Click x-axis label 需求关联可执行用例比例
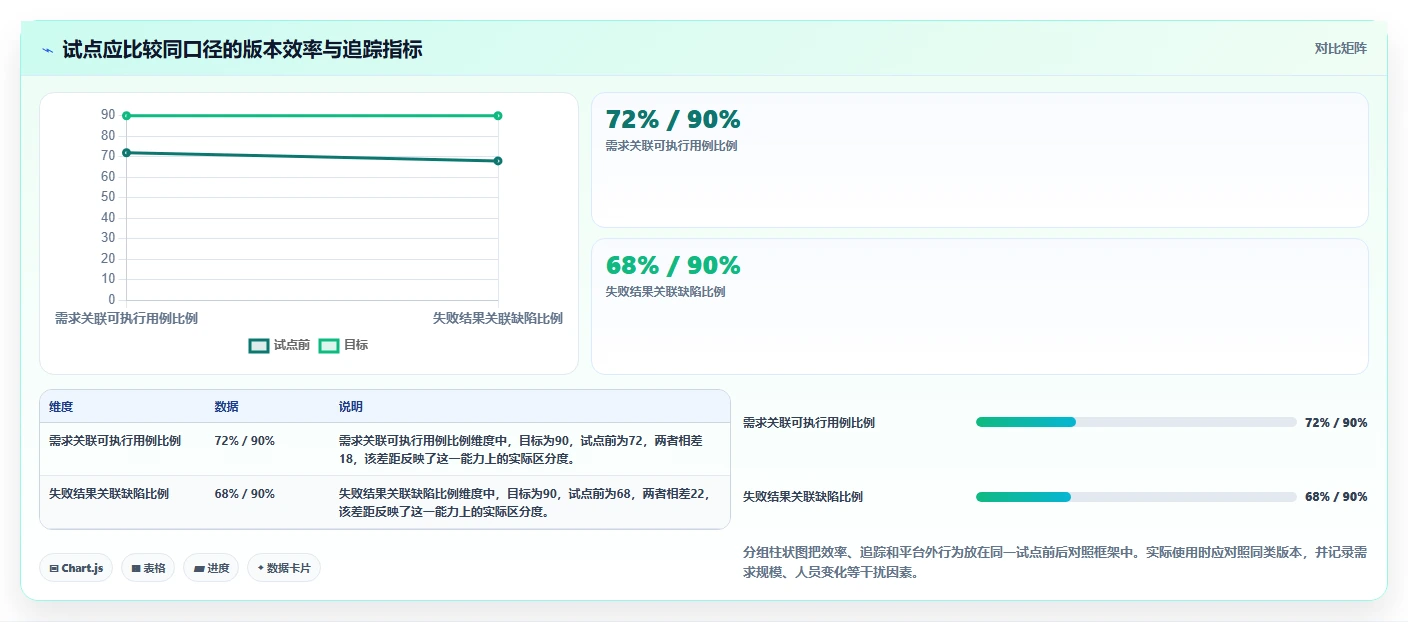The width and height of the screenshot is (1408, 622). [126, 319]
